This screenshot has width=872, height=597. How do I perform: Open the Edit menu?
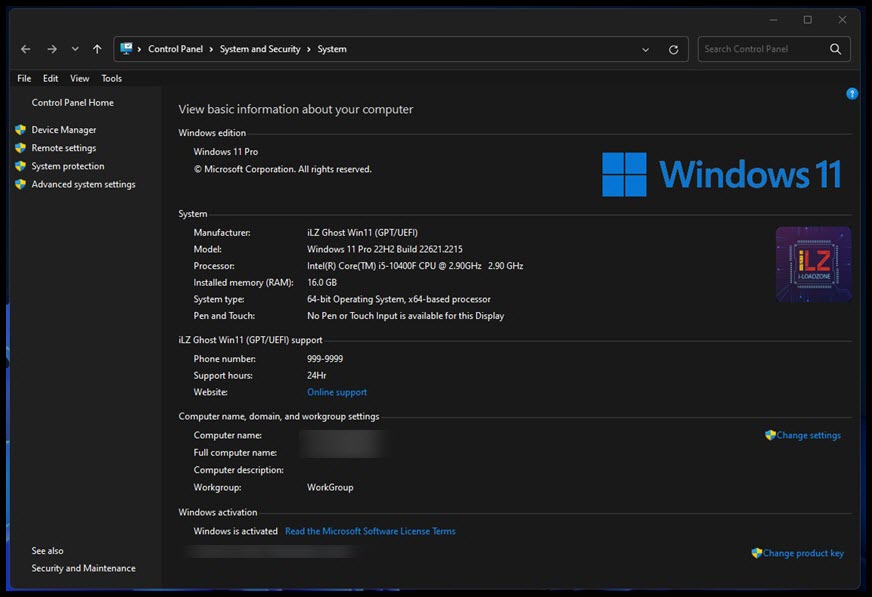pos(51,78)
